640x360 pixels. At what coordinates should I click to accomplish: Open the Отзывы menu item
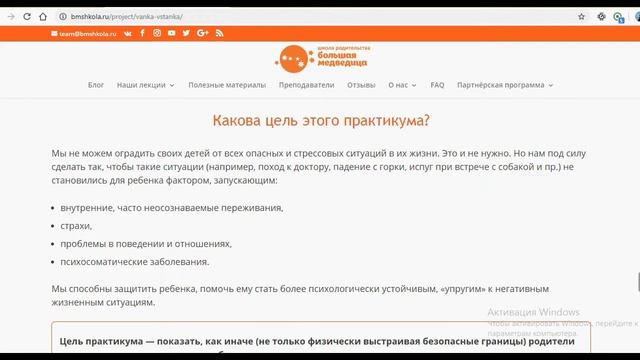pyautogui.click(x=361, y=85)
